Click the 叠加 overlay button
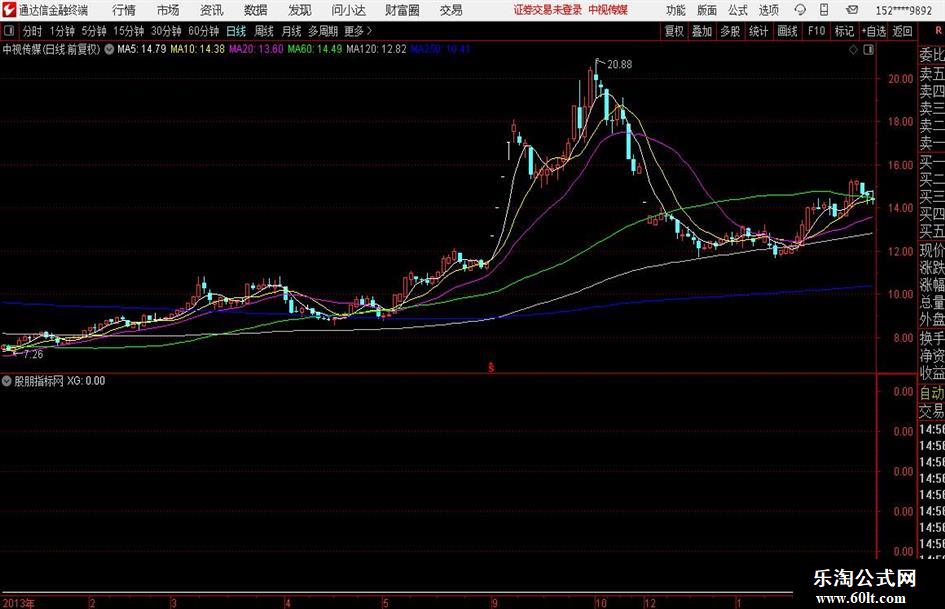The image size is (945, 609). [702, 31]
